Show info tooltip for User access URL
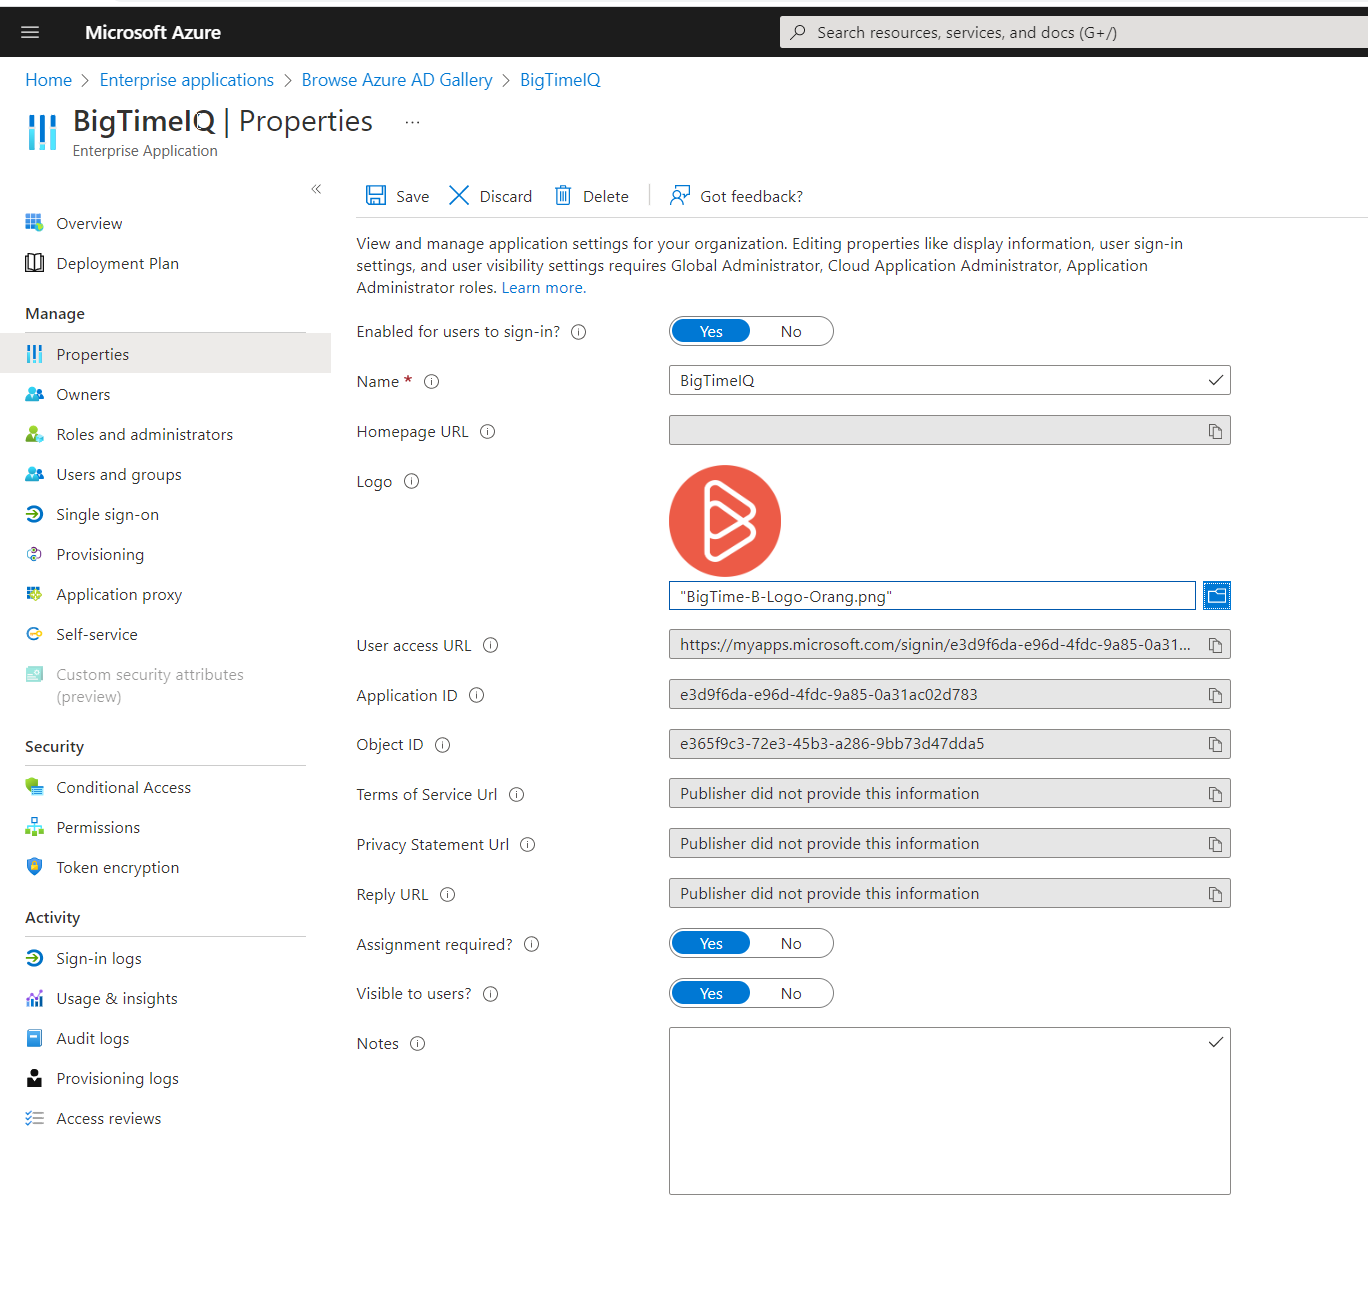 coord(490,645)
